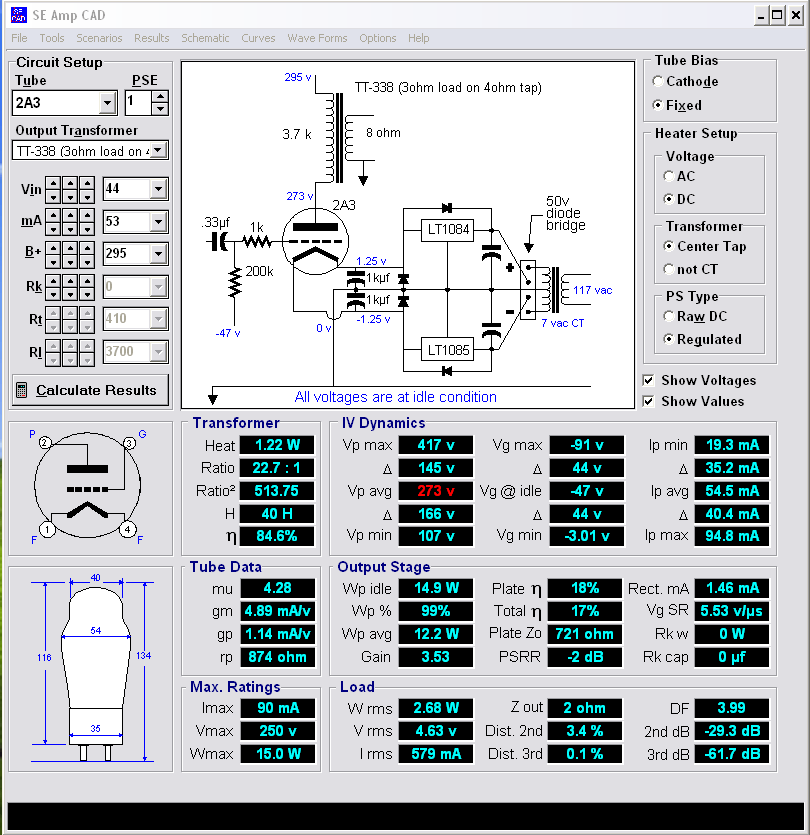Click the middle down arrow for mA
This screenshot has height=835, width=810.
pos(70,230)
